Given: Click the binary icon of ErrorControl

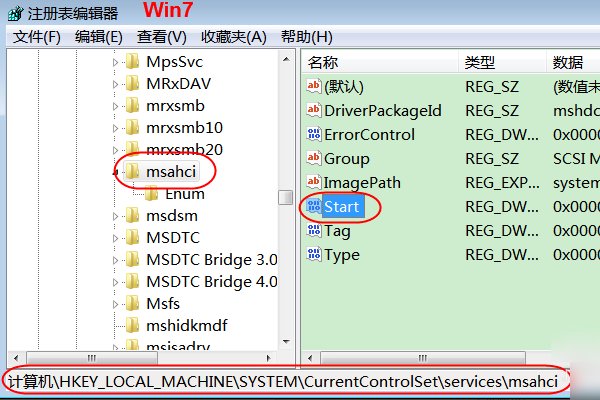Looking at the screenshot, I should 314,134.
